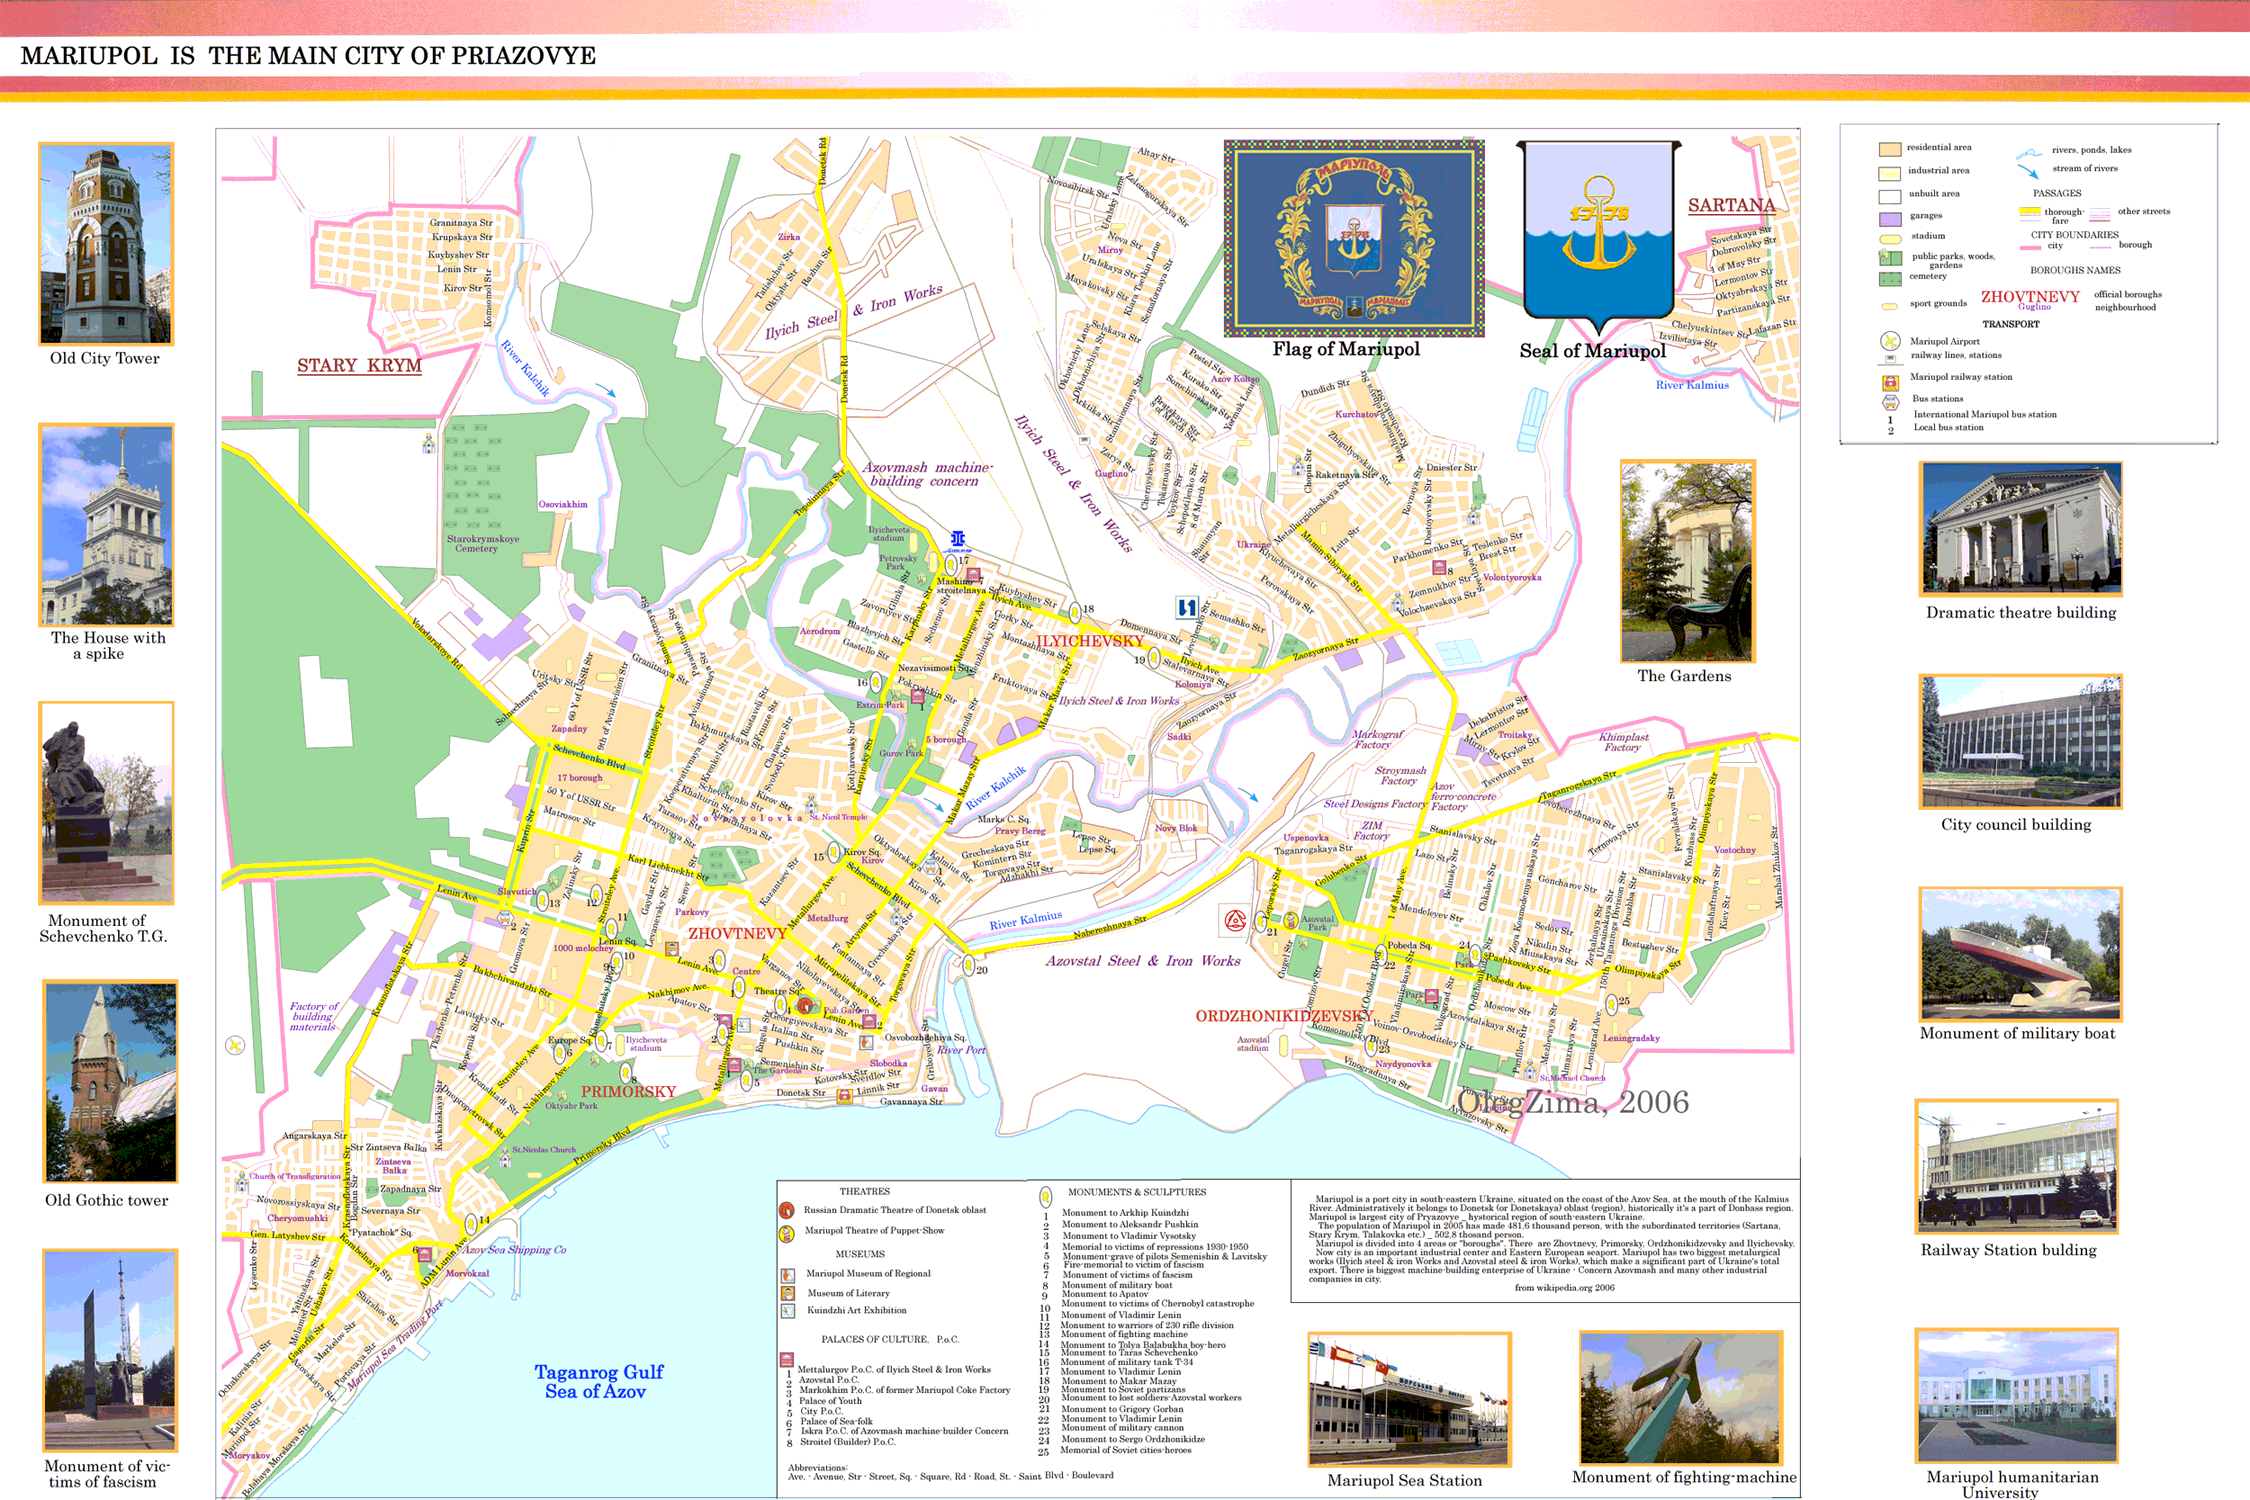
Task: Click the STARY KRYM underlined label
Action: click(x=359, y=366)
